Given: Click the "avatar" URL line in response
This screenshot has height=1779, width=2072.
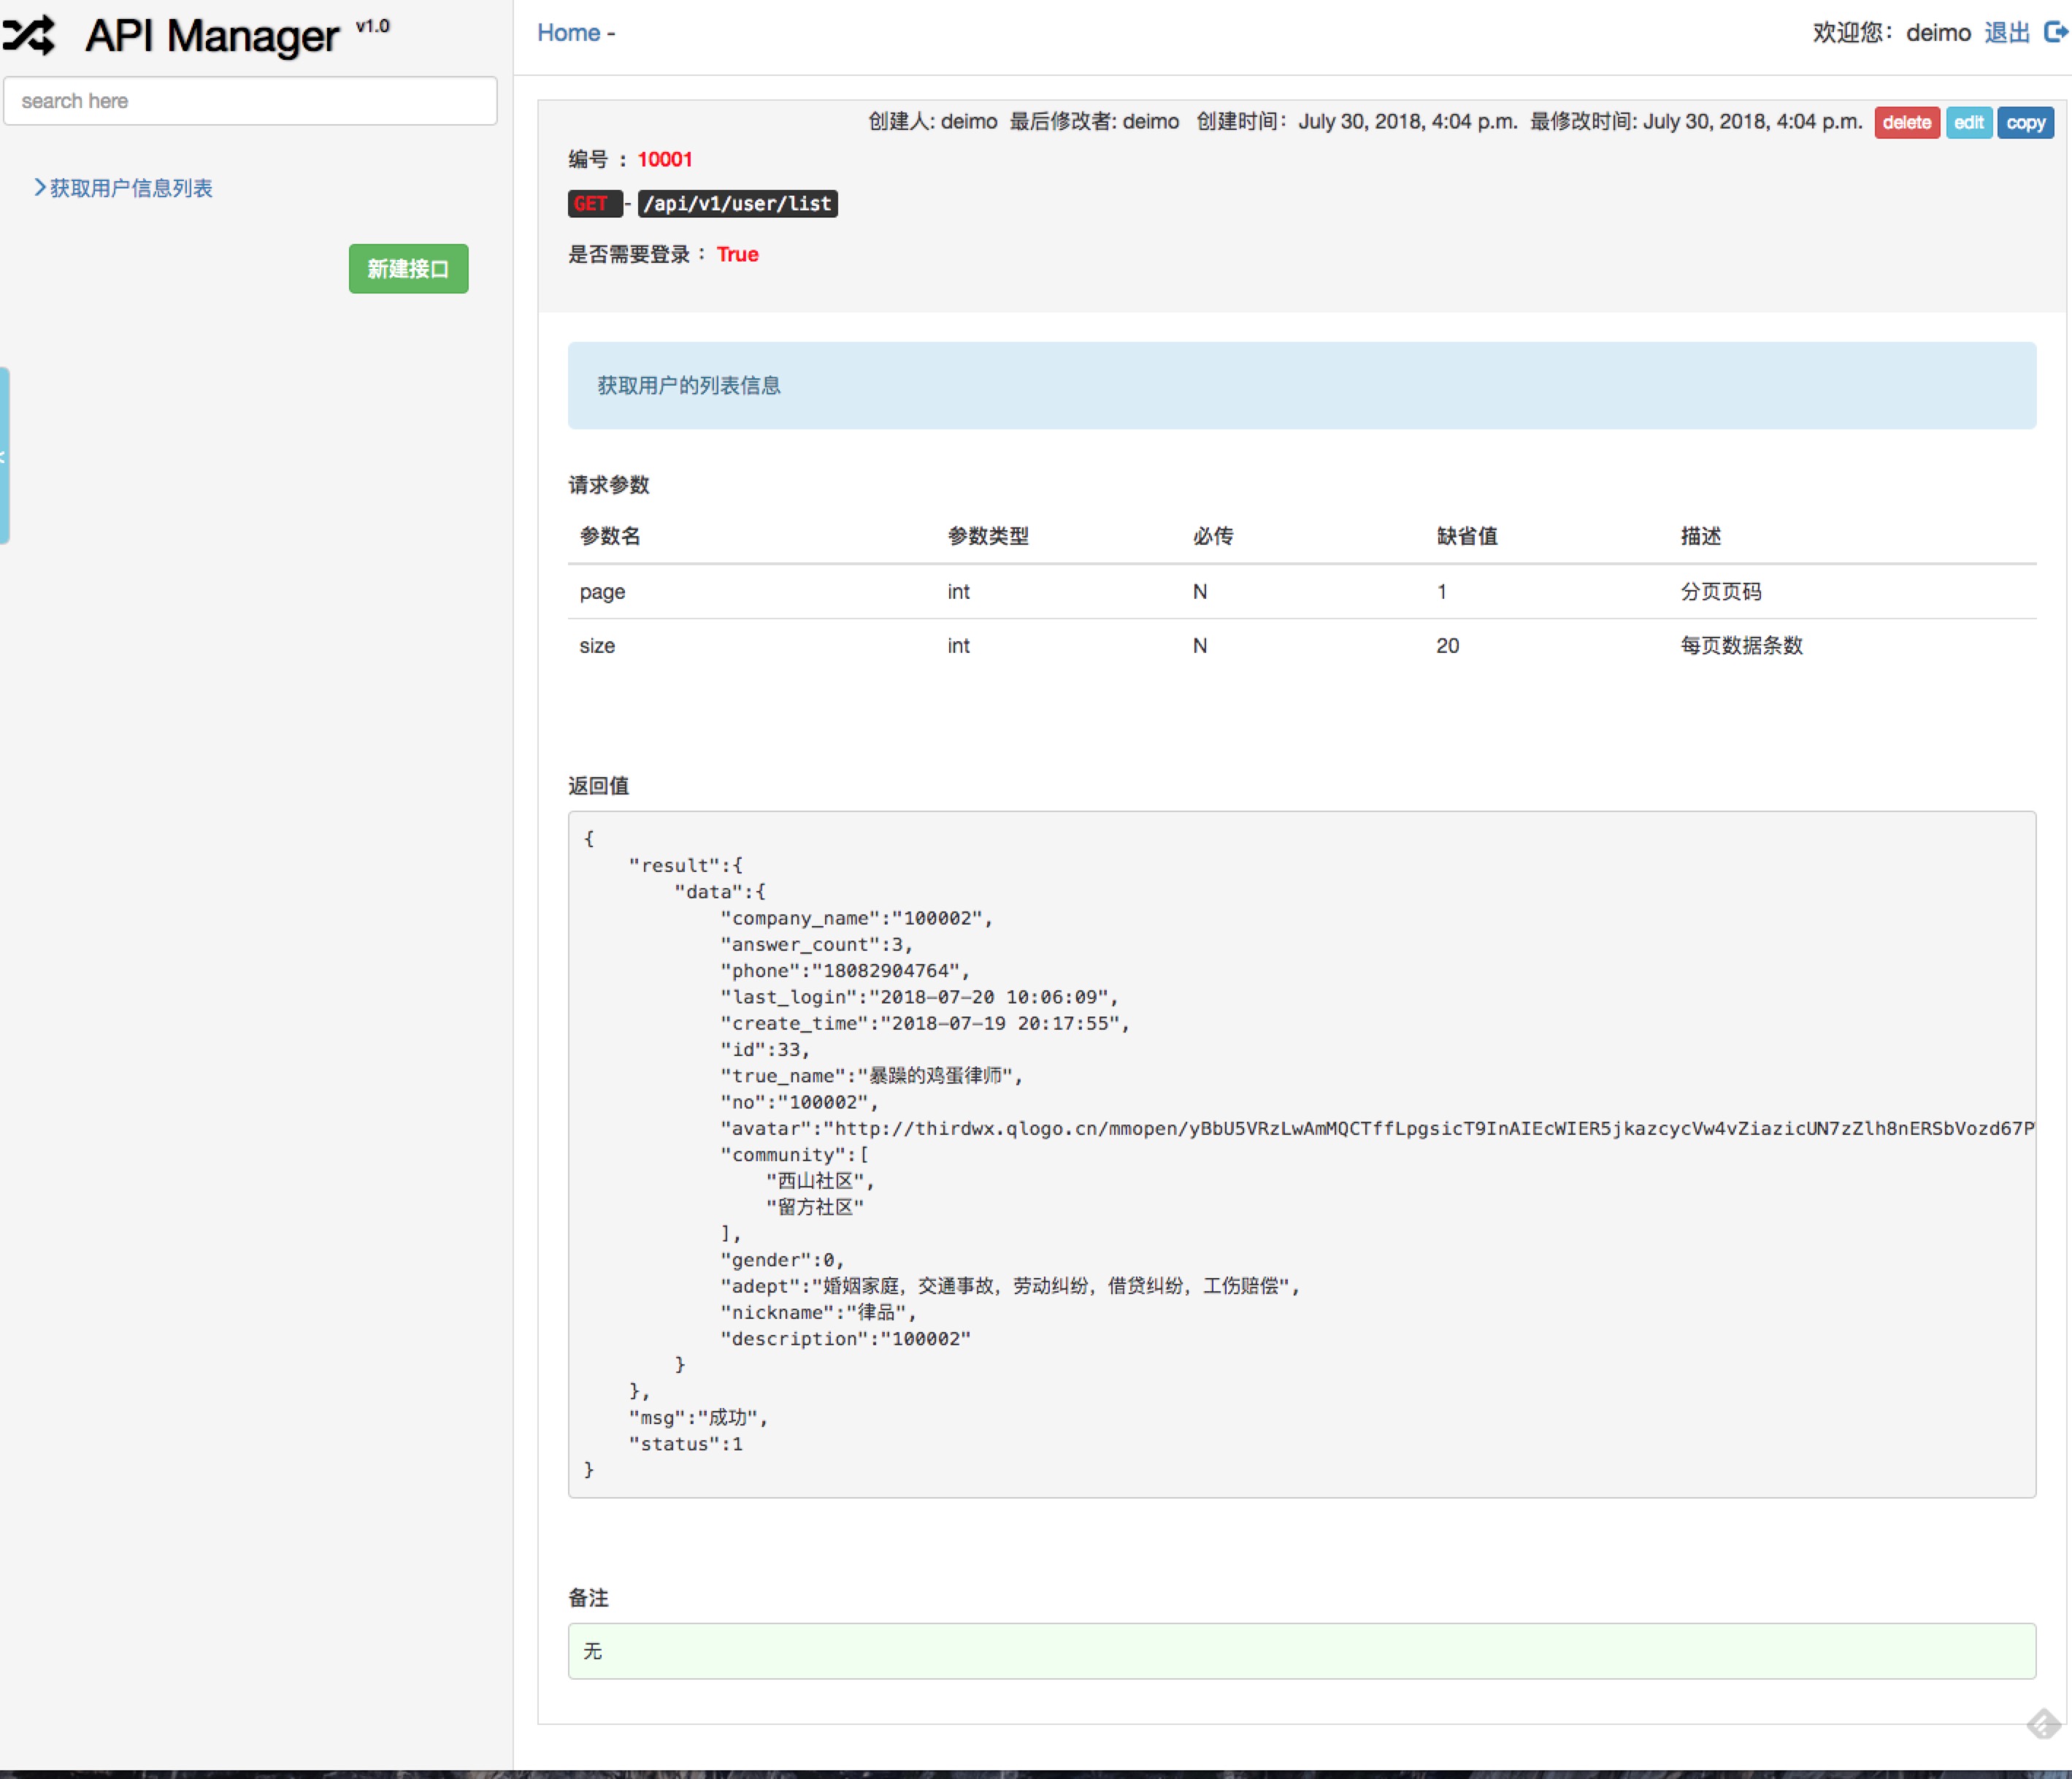Looking at the screenshot, I should click(x=1377, y=1128).
